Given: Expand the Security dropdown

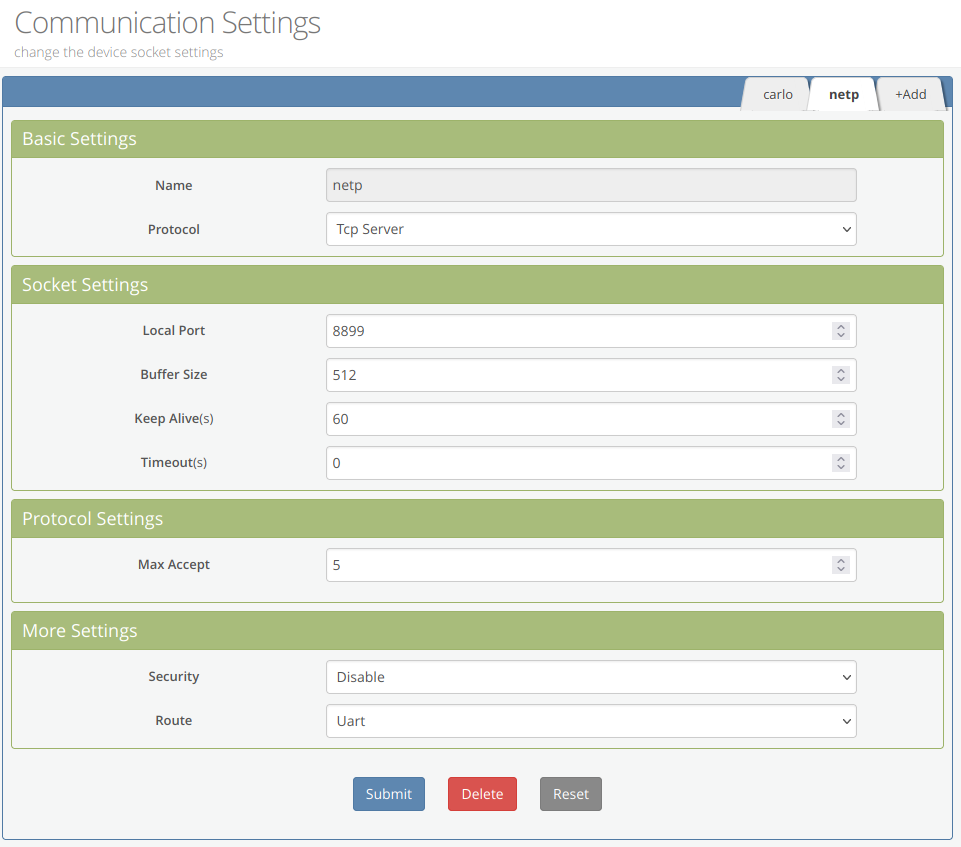Looking at the screenshot, I should tap(590, 677).
